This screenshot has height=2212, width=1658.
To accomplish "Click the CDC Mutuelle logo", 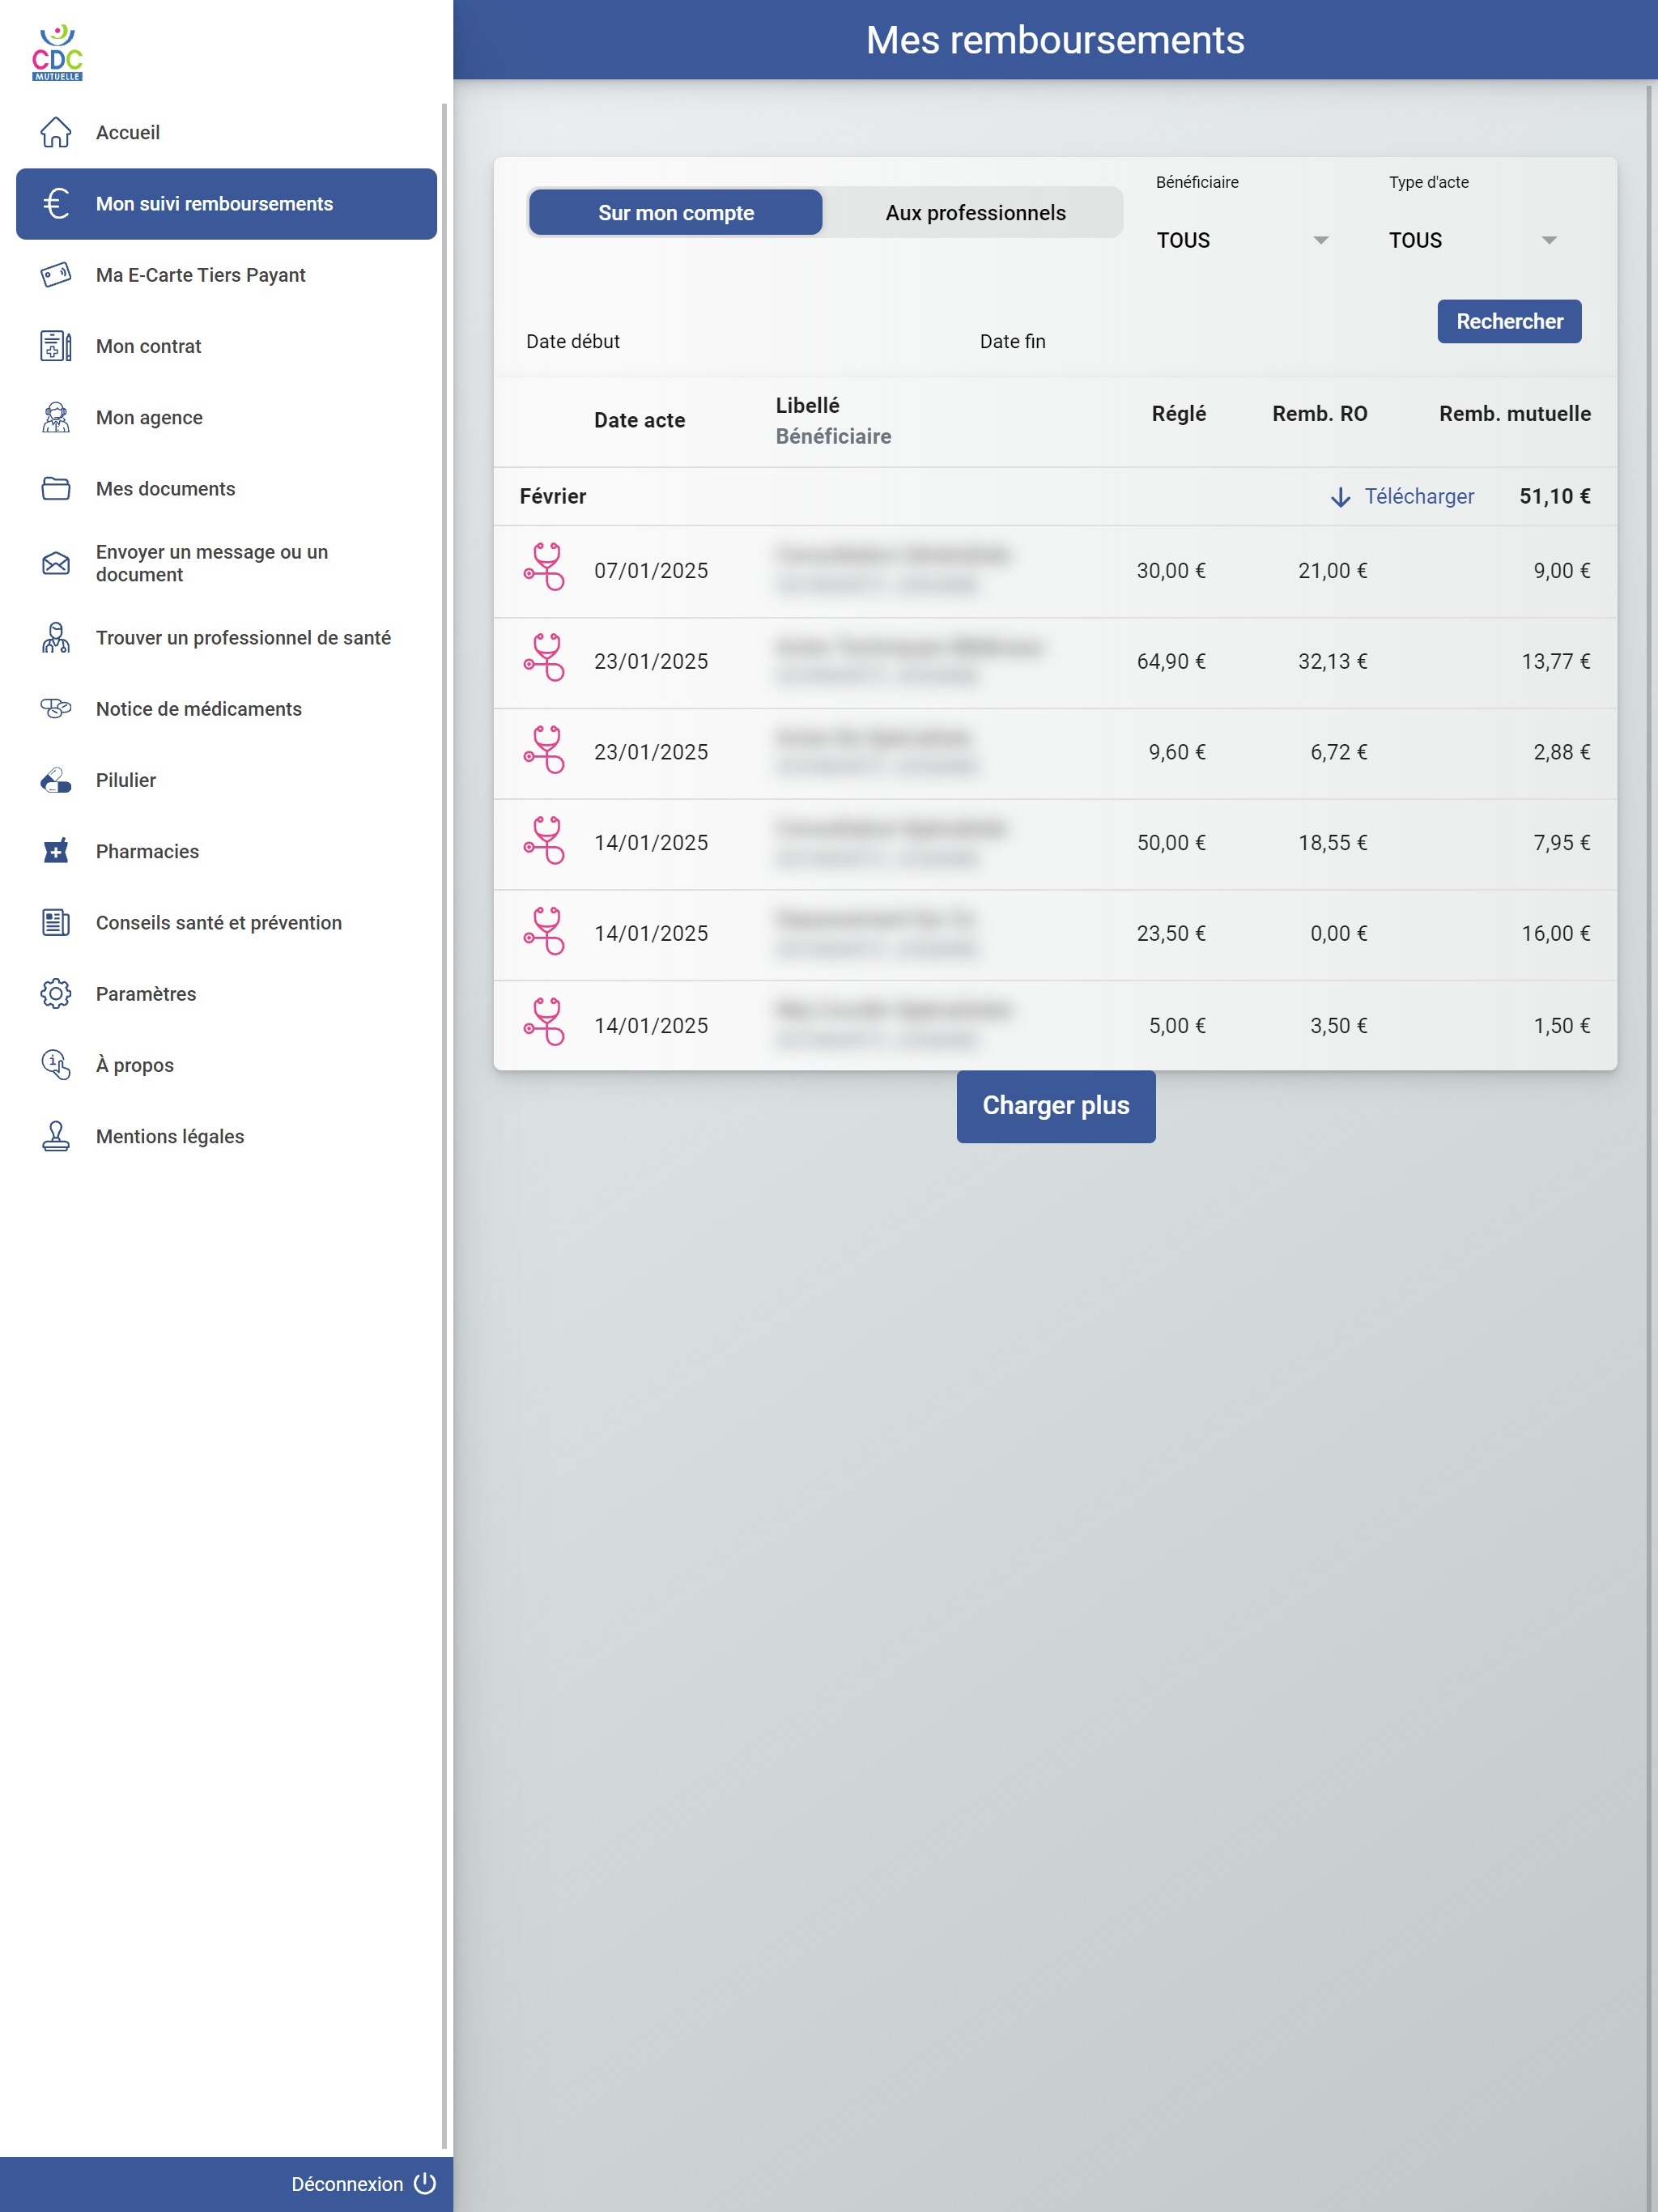I will pyautogui.click(x=57, y=53).
